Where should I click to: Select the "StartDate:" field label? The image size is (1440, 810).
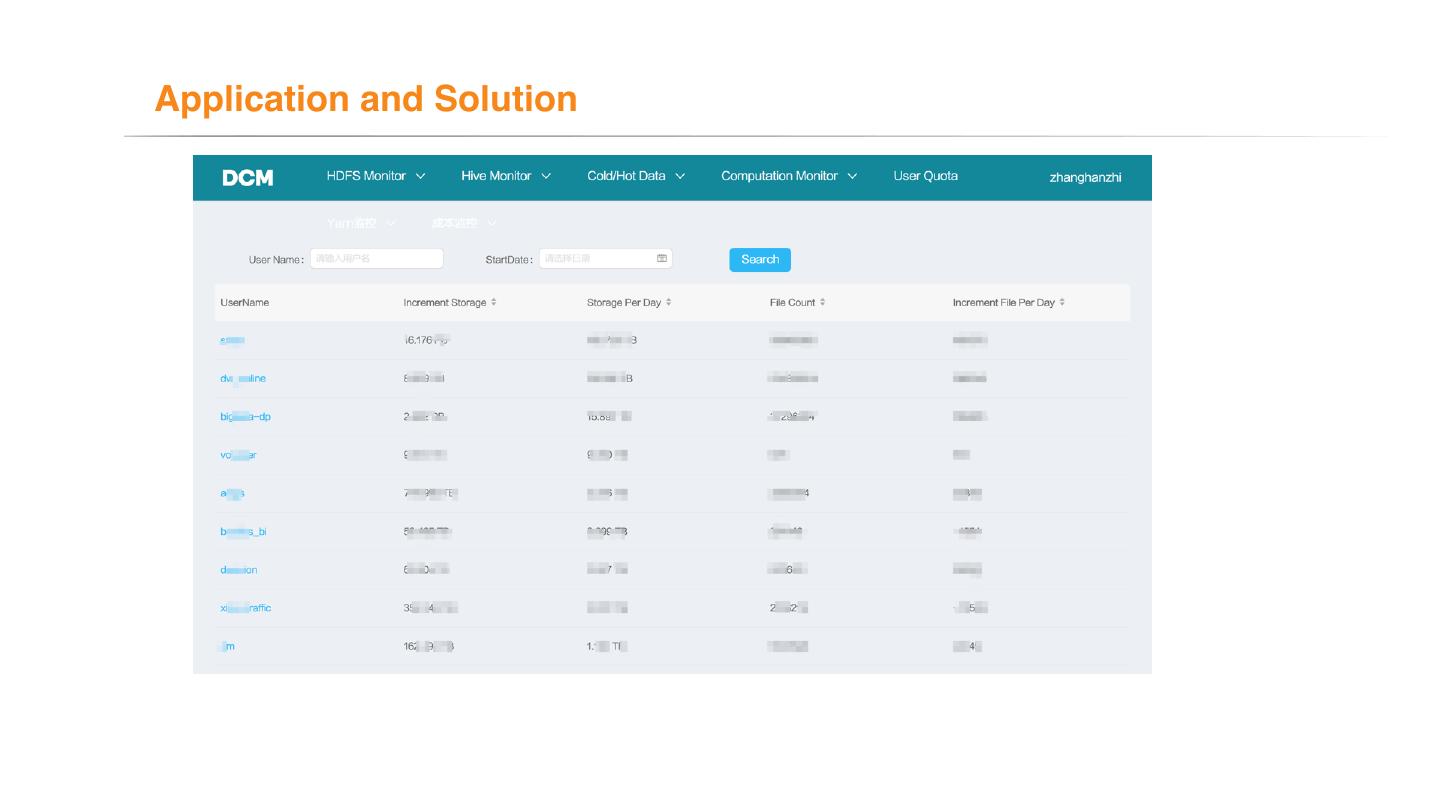(x=509, y=260)
